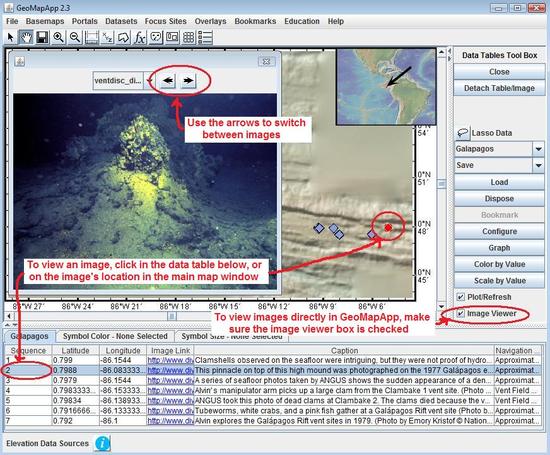Screen dimensions: 550x455
Task: Show the next image with right arrow
Action: (188, 80)
